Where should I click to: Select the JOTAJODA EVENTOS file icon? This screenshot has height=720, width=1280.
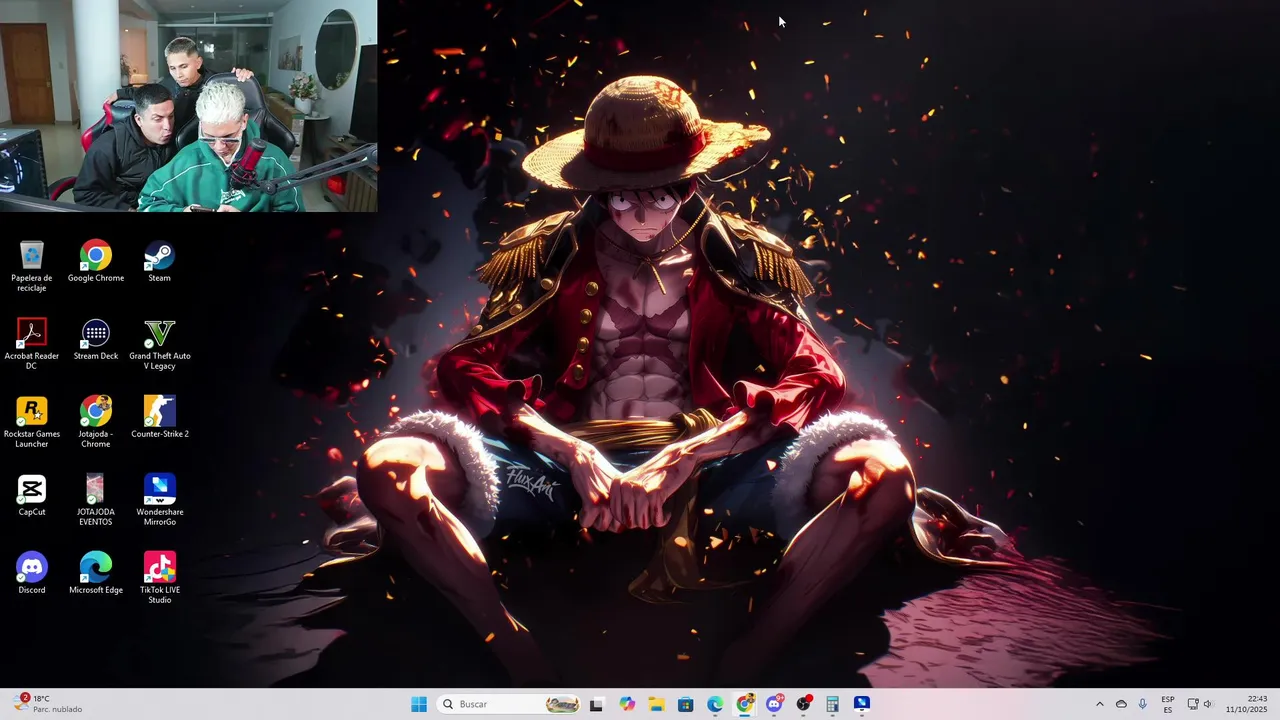click(96, 499)
